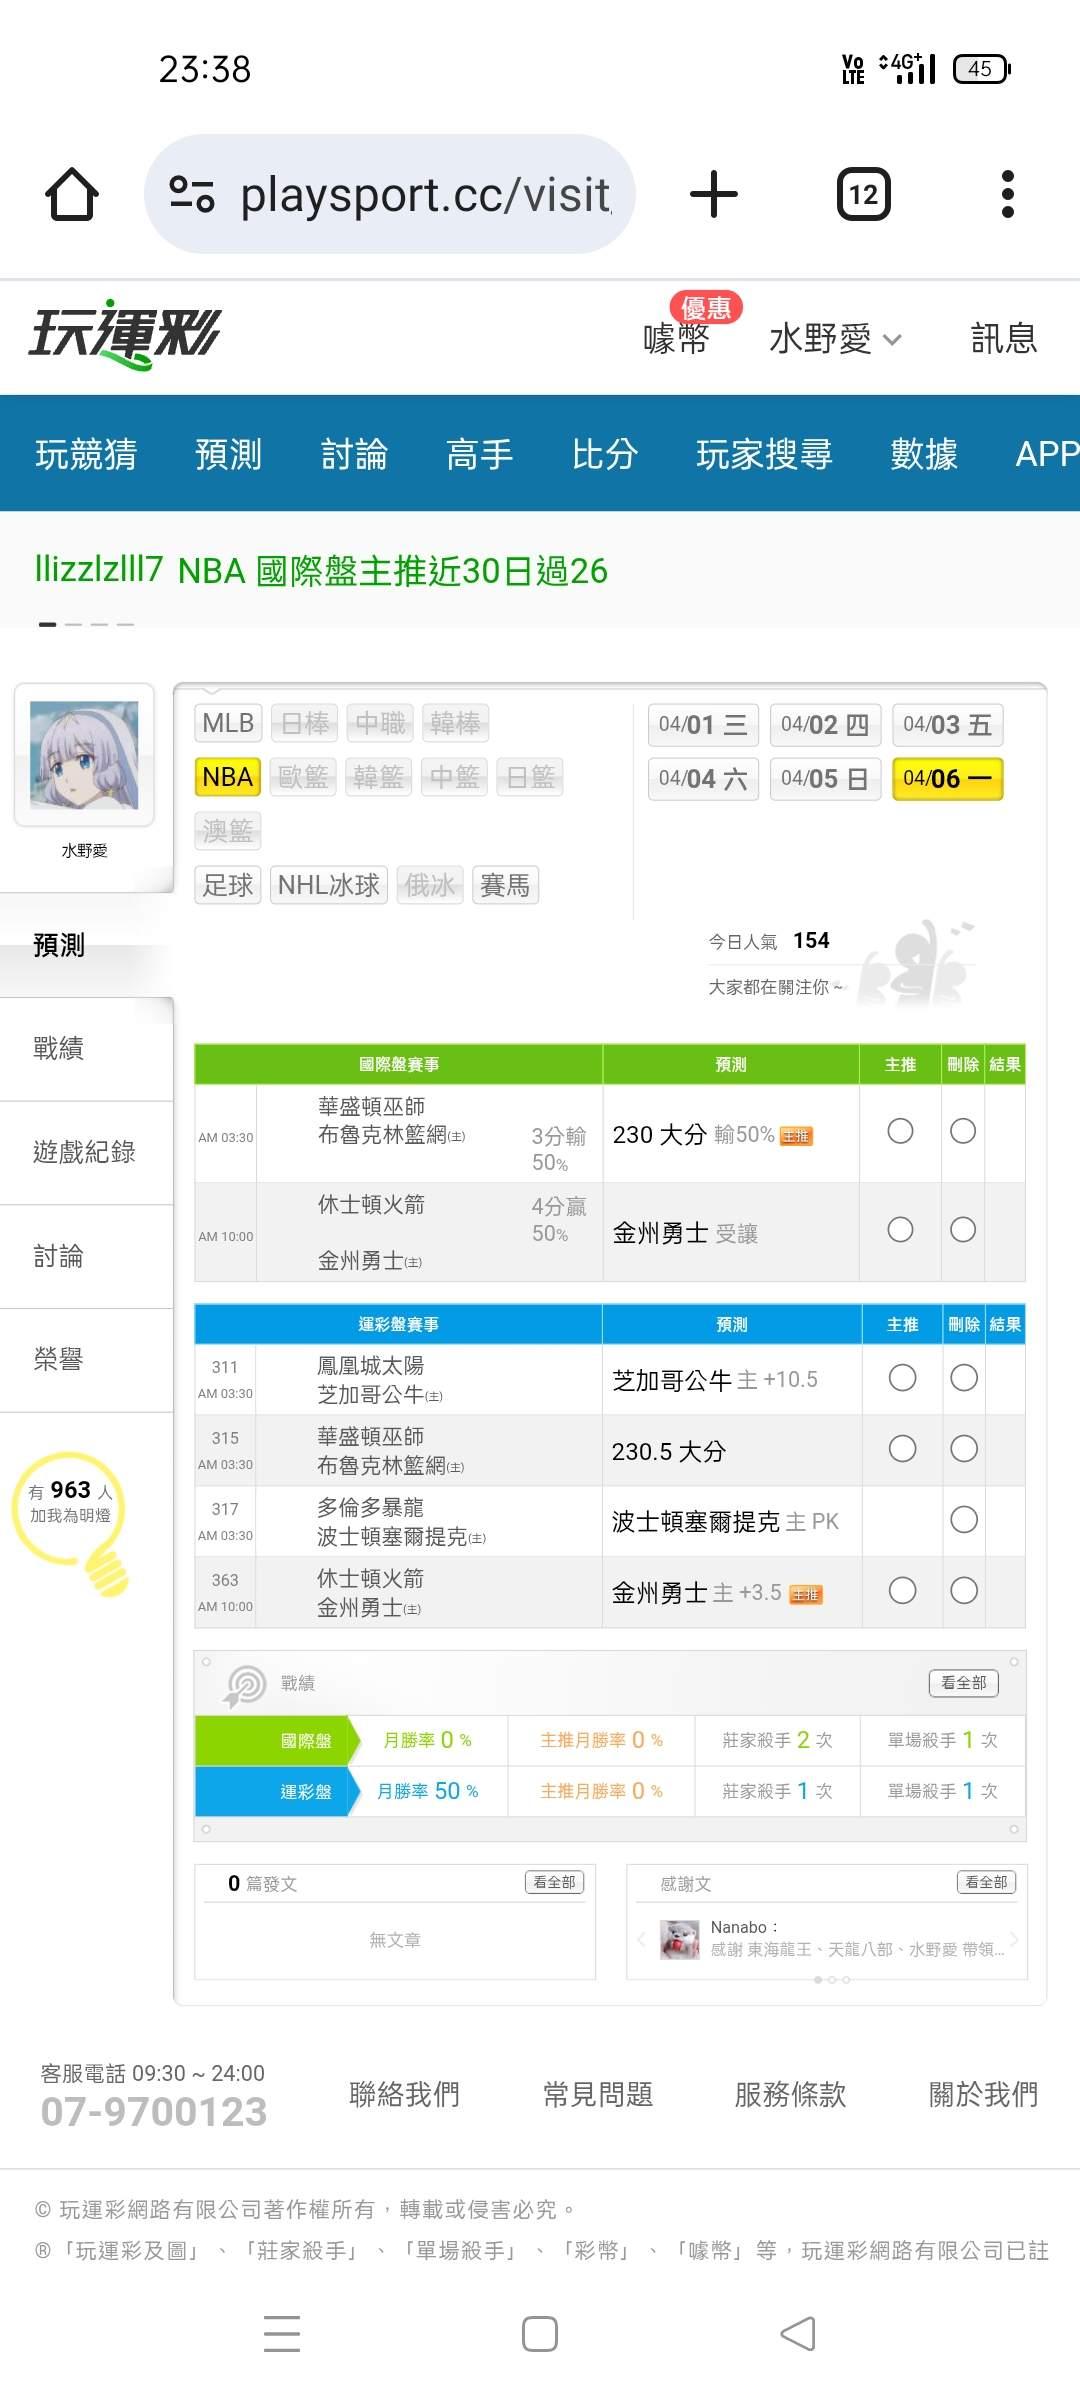Choose date 04/03 五
This screenshot has height=2400, width=1080.
pos(947,725)
